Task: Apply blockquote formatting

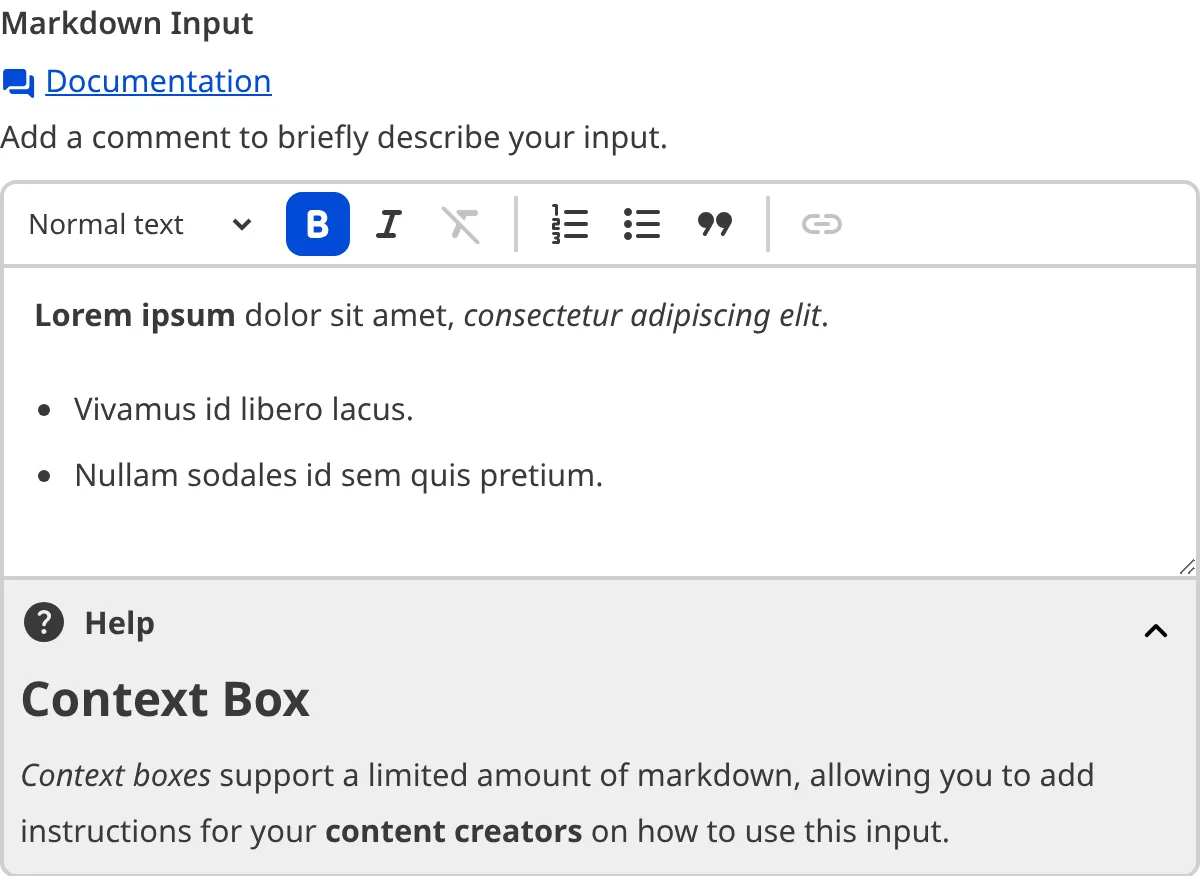Action: coord(714,224)
